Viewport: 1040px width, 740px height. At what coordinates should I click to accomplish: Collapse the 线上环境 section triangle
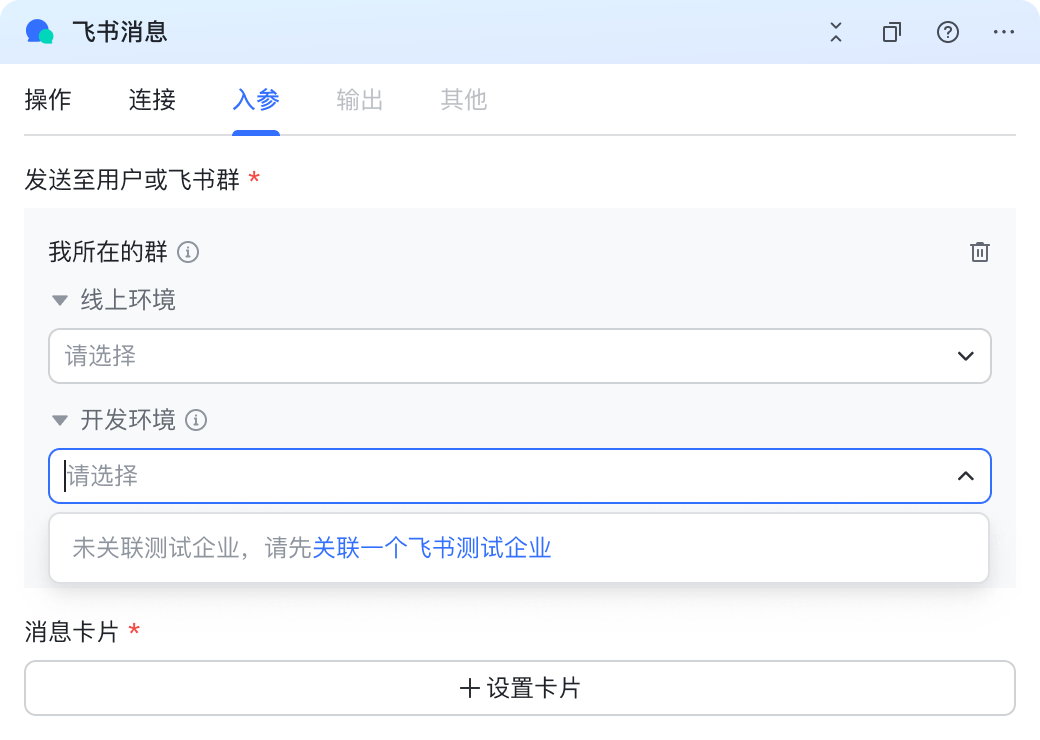pos(60,300)
